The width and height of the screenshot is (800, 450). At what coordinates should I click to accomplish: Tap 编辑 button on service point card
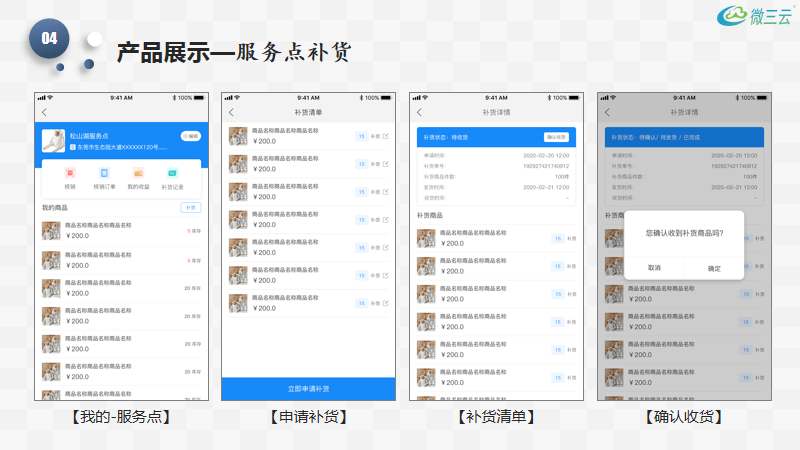coord(191,136)
